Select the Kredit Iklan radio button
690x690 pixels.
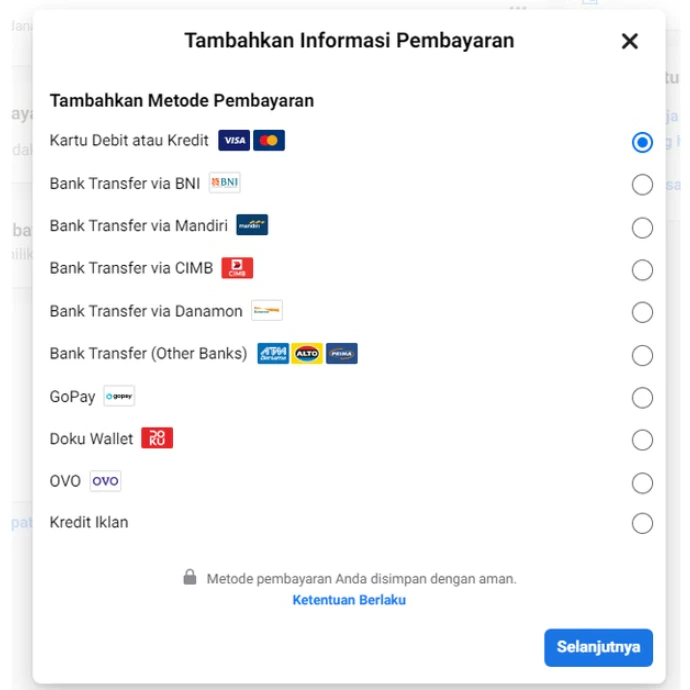(642, 523)
